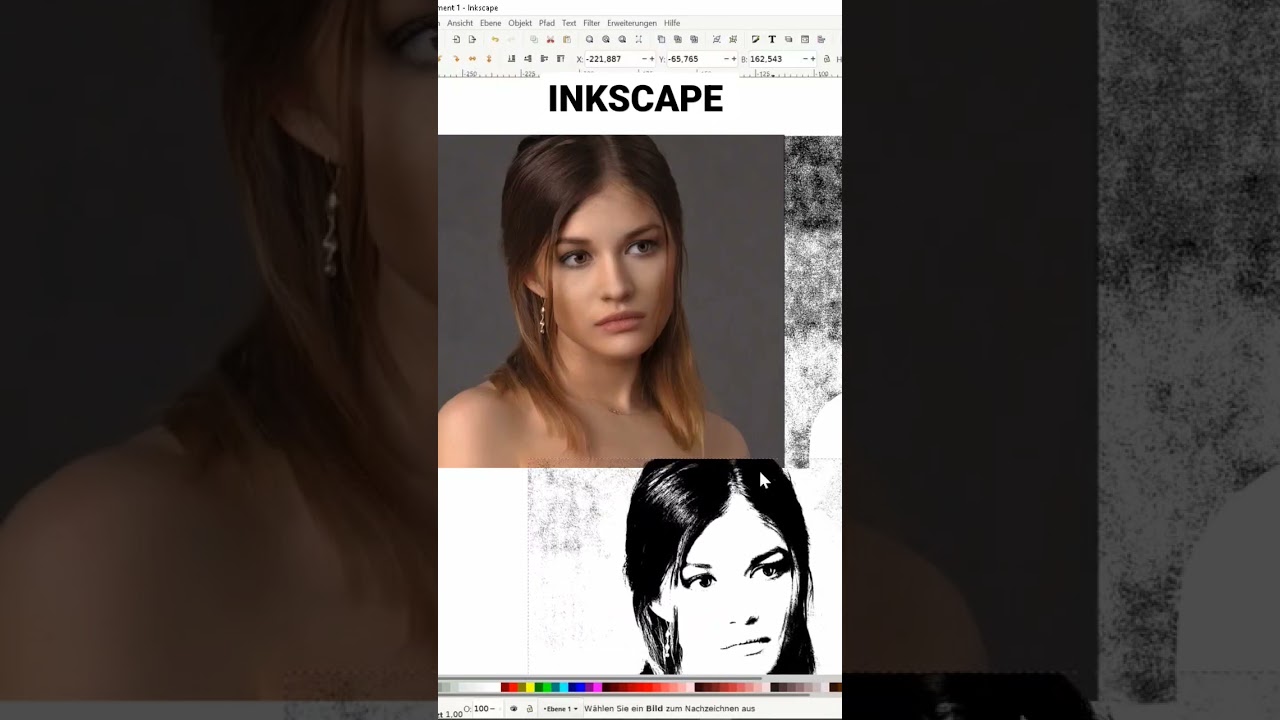This screenshot has width=1280, height=720.
Task: Click the flip vertical icon
Action: click(489, 59)
